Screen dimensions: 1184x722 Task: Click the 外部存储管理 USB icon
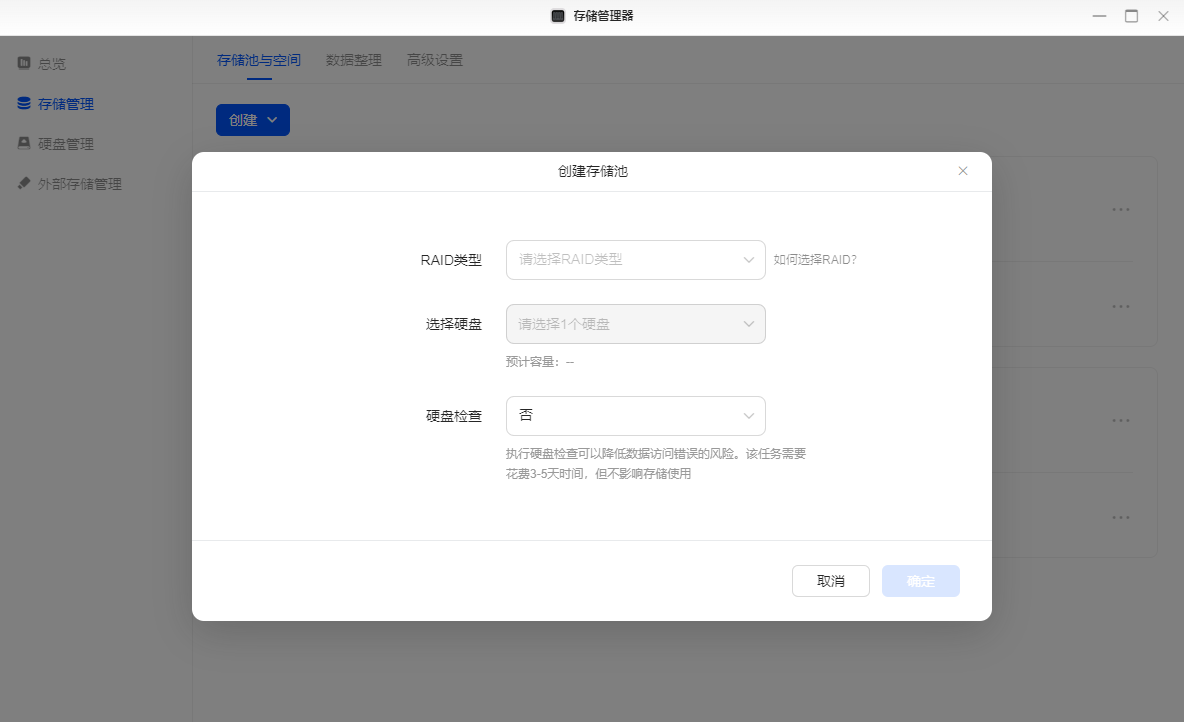(24, 183)
